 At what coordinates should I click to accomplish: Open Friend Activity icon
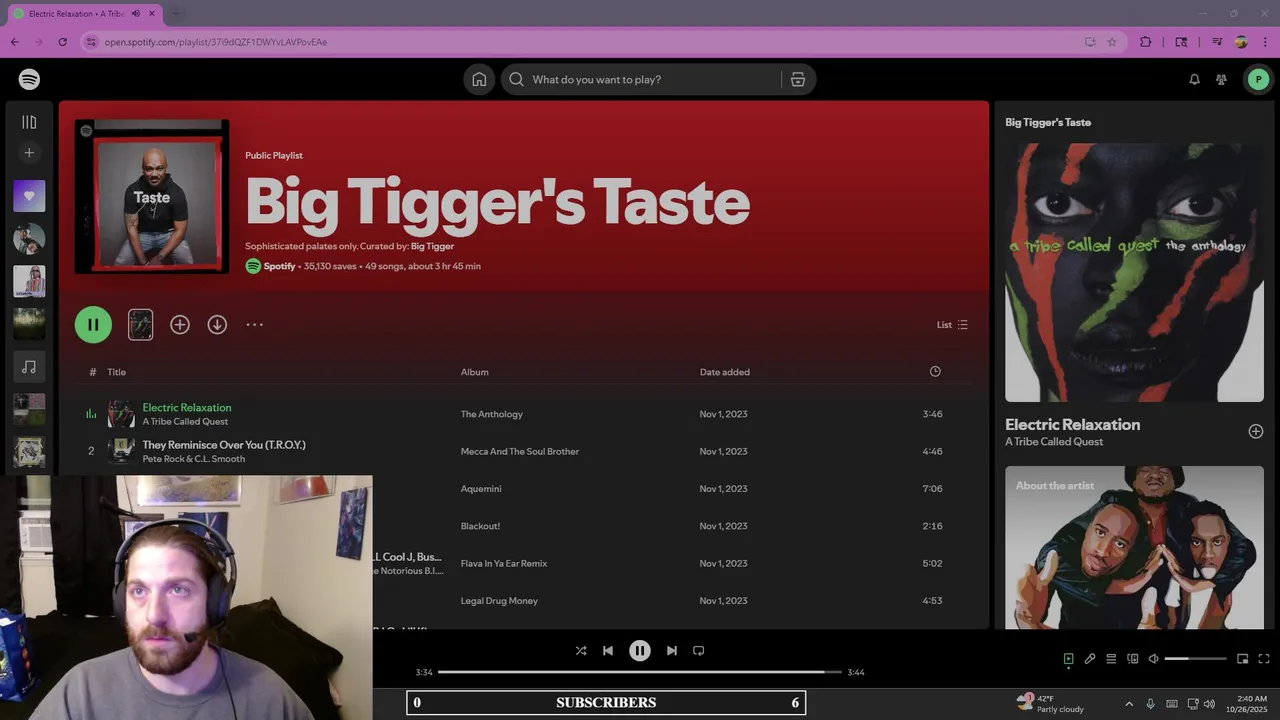pyautogui.click(x=1221, y=79)
